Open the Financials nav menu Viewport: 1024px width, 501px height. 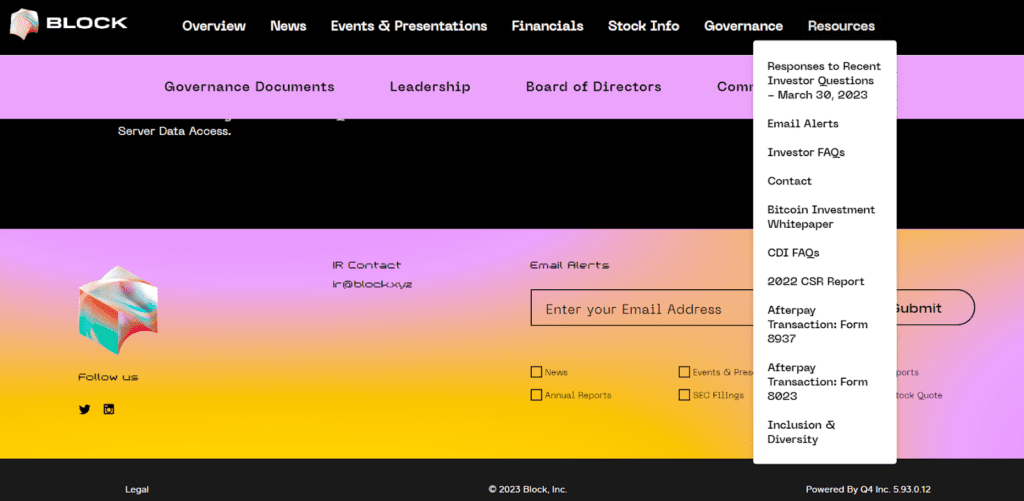[x=547, y=26]
